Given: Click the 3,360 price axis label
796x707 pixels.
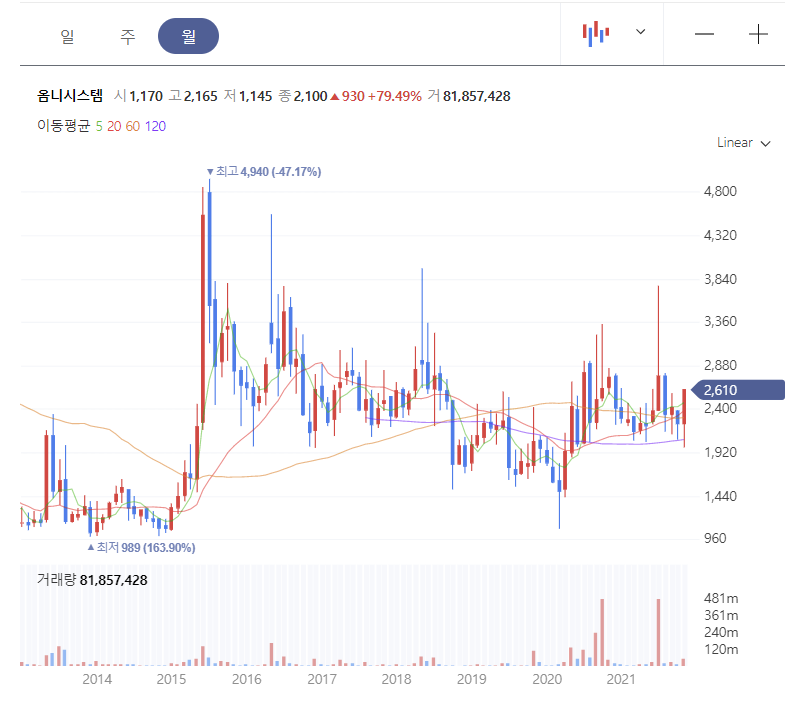Looking at the screenshot, I should [720, 321].
